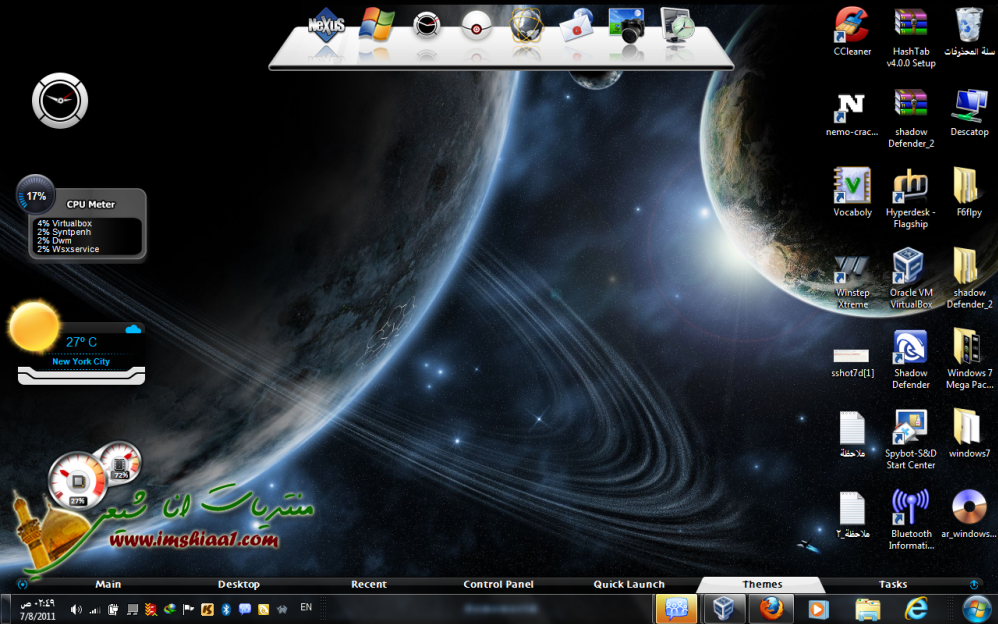The height and width of the screenshot is (624, 998).
Task: Click the taskbar clock showing 7/8/2011
Action: [x=37, y=609]
